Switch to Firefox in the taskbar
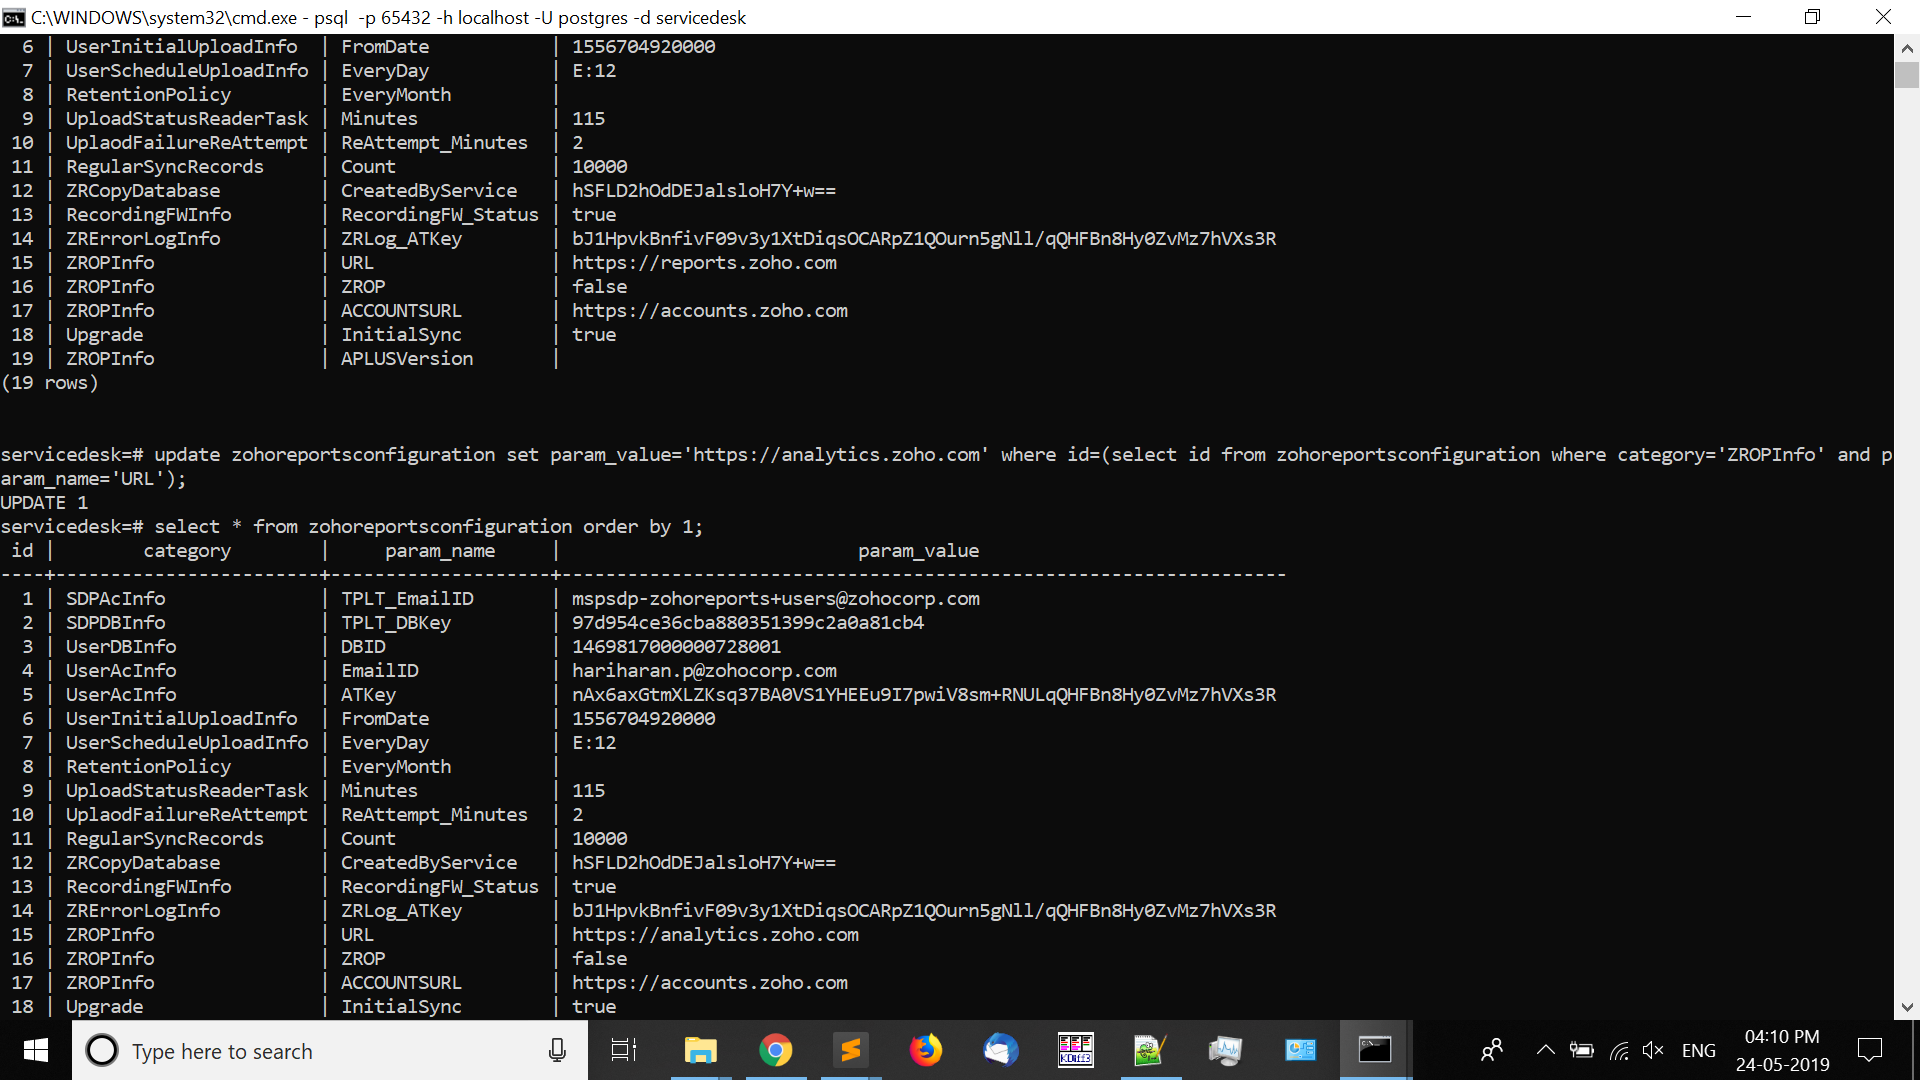1920x1080 pixels. (x=925, y=1050)
